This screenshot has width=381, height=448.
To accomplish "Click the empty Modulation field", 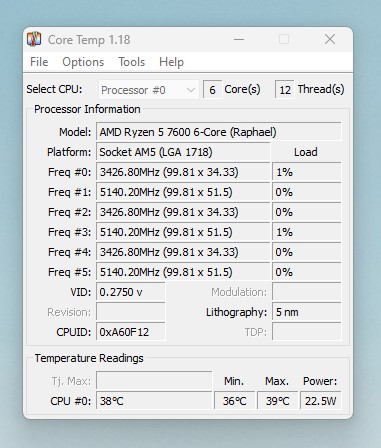I will (307, 292).
